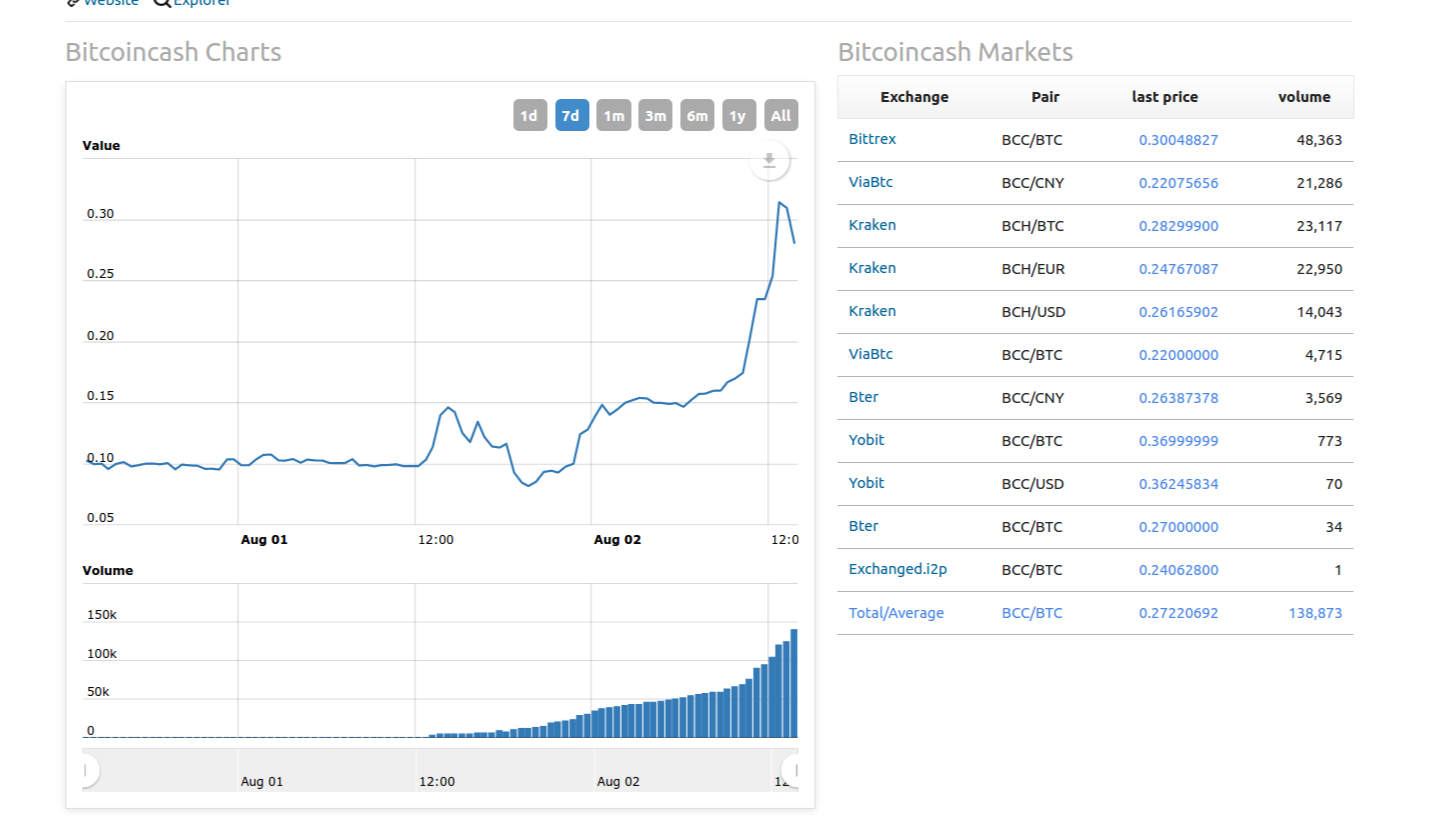The width and height of the screenshot is (1447, 838).
Task: Click the price peak on value chart
Action: [x=780, y=202]
